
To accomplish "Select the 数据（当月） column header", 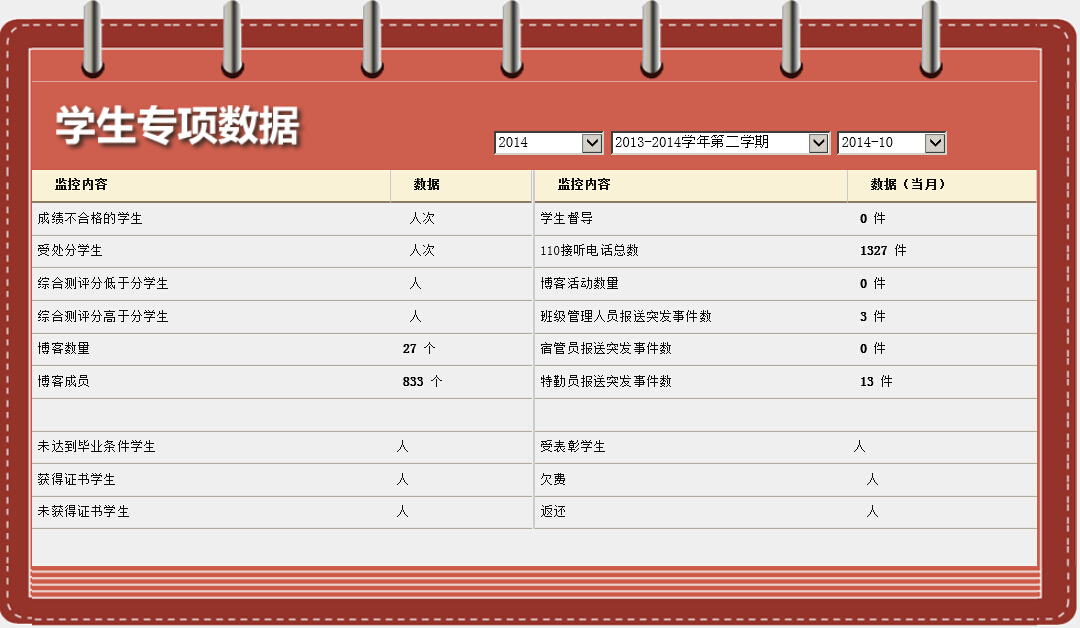I will [x=907, y=185].
